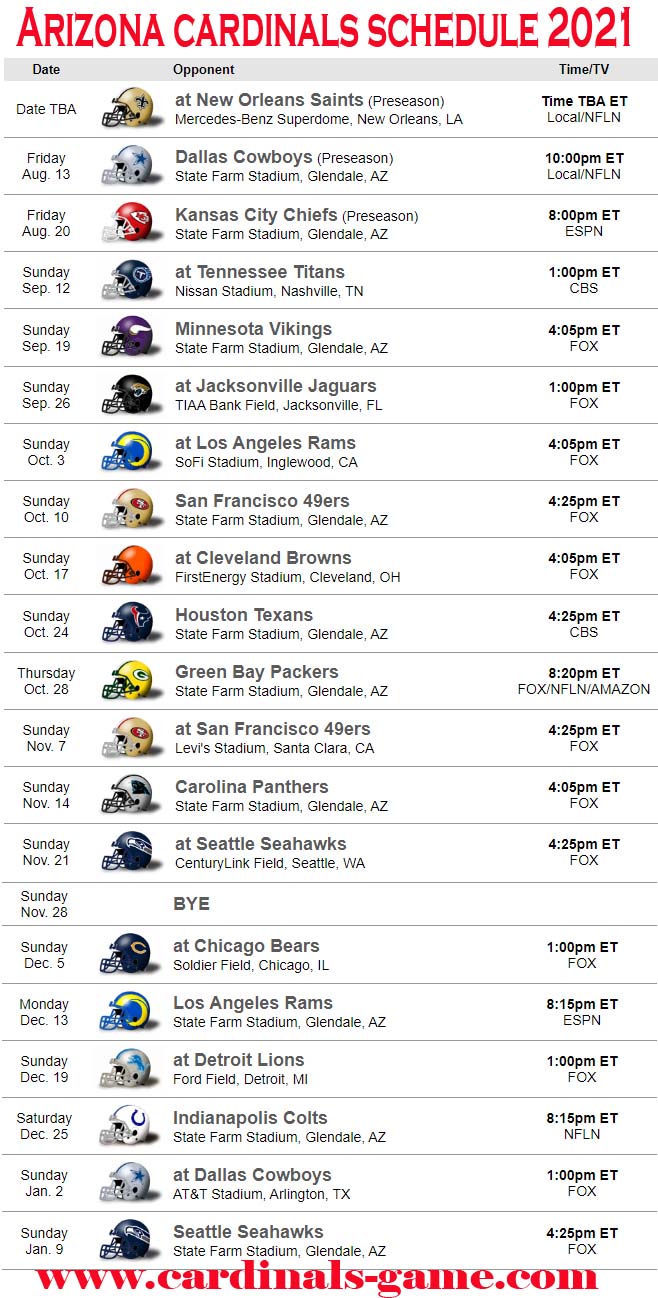Select the Detroit Lions helmet icon
The height and width of the screenshot is (1298, 658).
tap(125, 1068)
